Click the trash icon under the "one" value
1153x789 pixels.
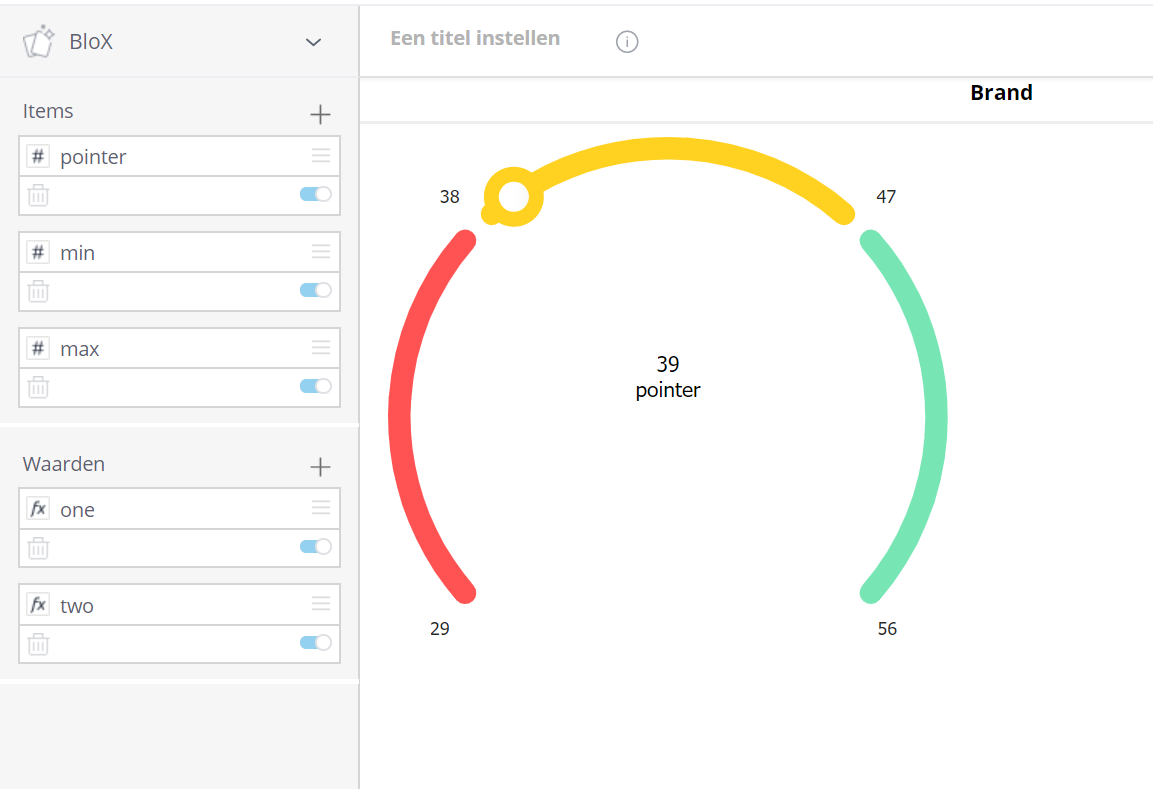click(x=38, y=547)
